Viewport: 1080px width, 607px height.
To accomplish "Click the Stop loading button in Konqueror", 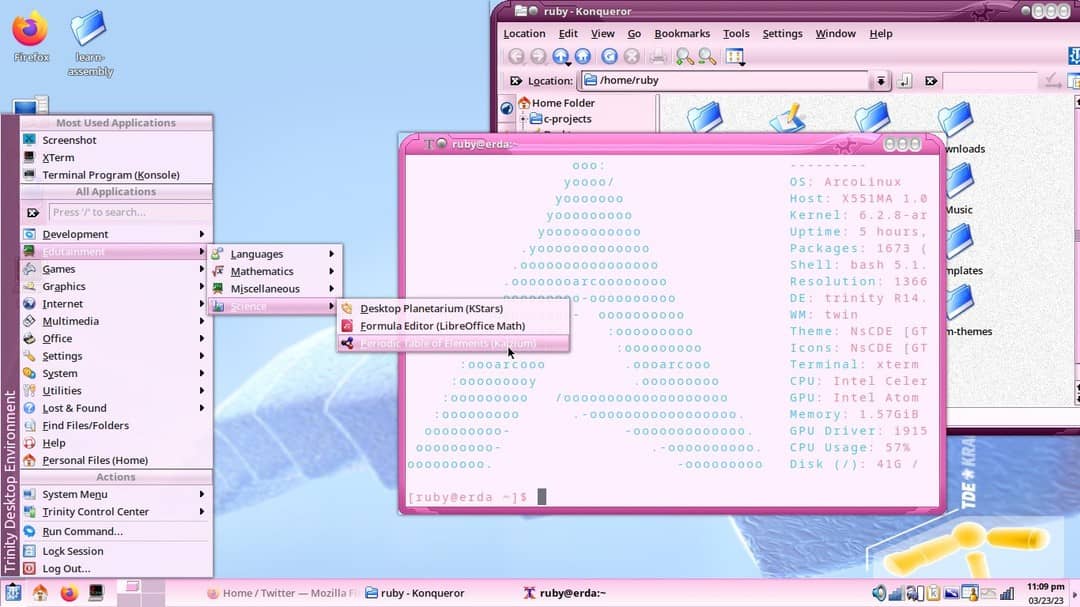I will (631, 56).
